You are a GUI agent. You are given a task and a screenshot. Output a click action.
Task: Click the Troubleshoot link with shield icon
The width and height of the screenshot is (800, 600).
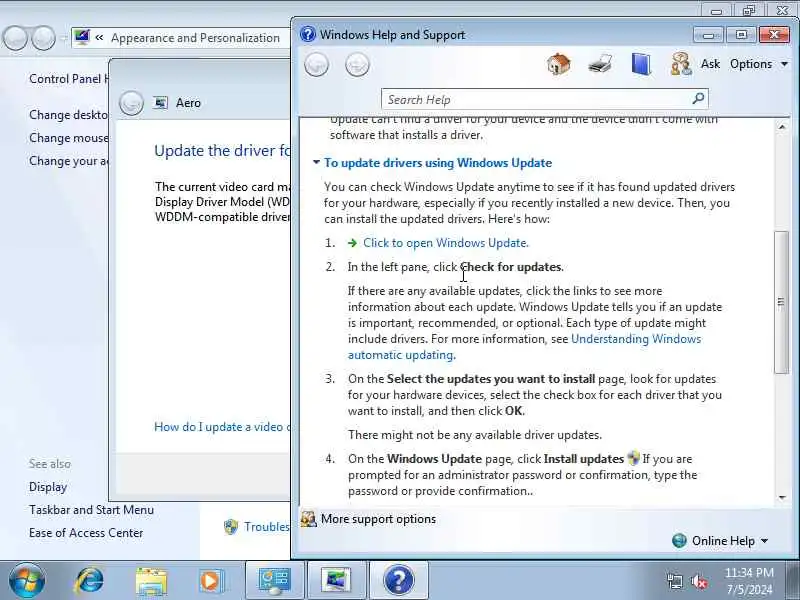266,527
